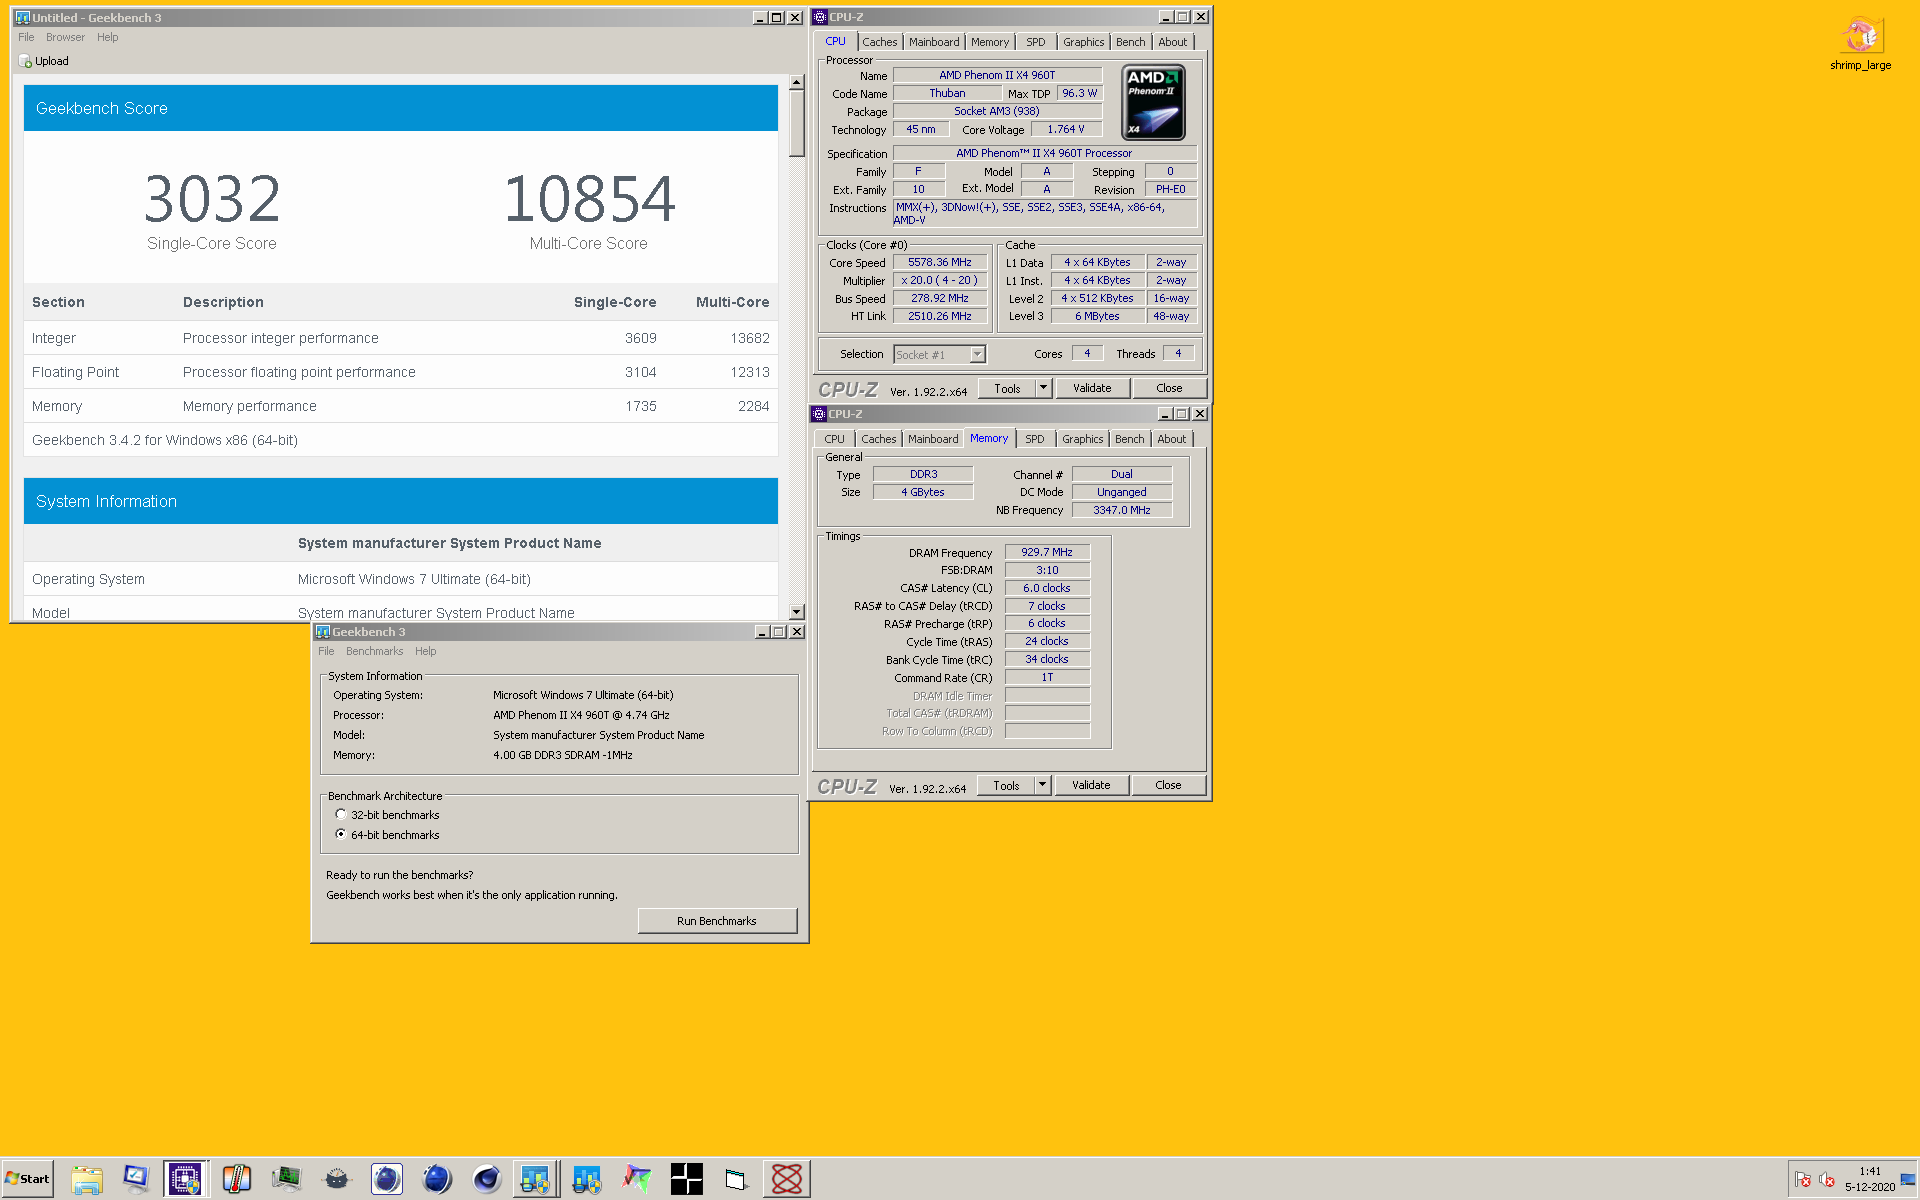
Task: Open Bench tab in the CPU tab window
Action: coord(1131,42)
